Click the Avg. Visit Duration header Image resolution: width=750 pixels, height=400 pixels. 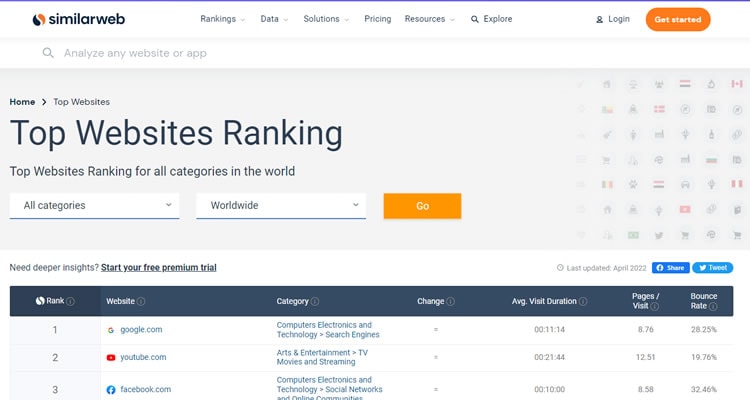point(549,301)
